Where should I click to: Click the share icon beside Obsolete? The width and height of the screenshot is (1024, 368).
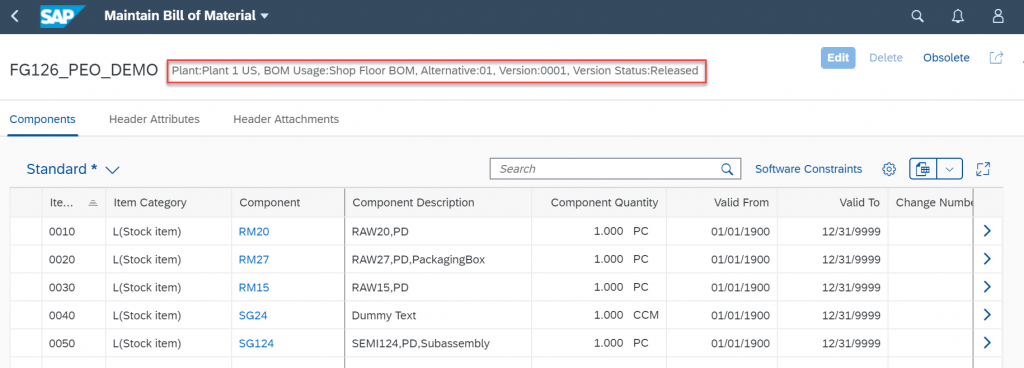(996, 57)
